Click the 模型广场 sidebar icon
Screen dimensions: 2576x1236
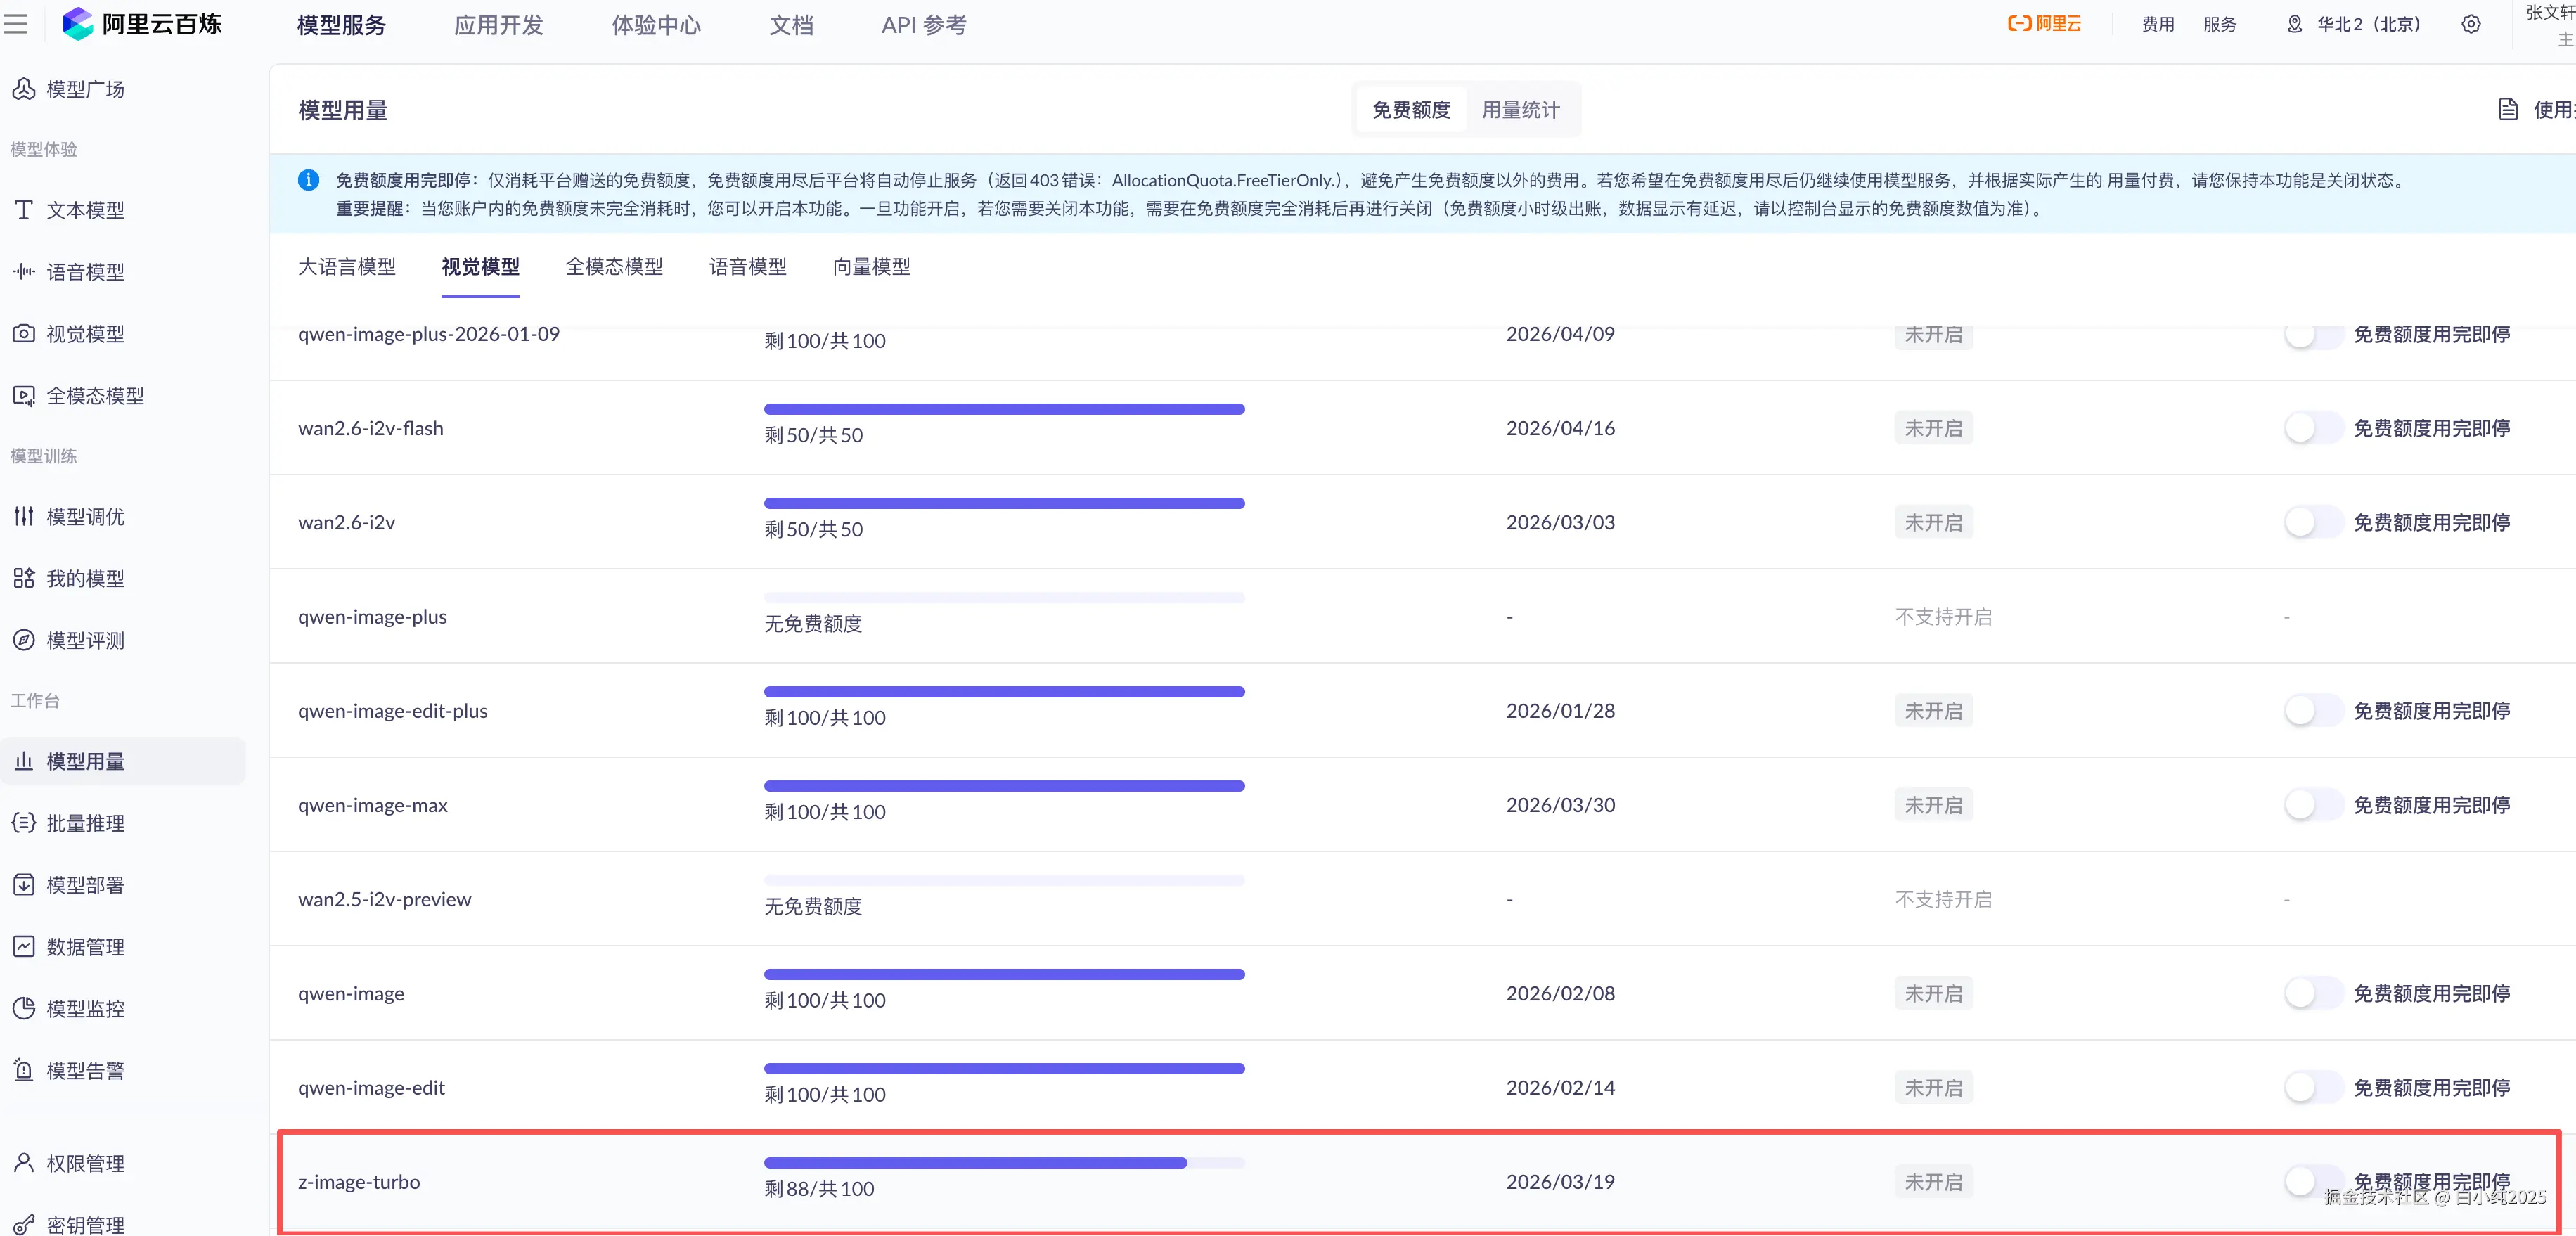click(24, 89)
